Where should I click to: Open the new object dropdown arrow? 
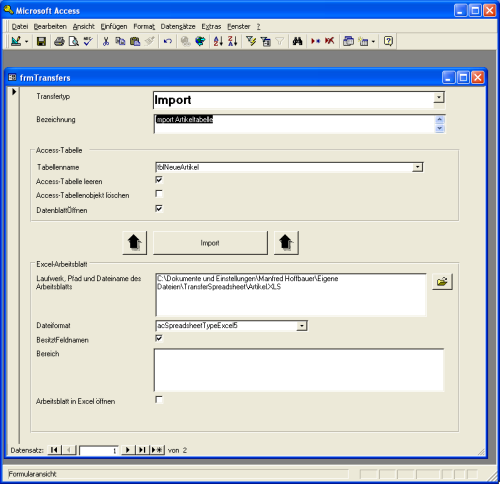pos(373,42)
